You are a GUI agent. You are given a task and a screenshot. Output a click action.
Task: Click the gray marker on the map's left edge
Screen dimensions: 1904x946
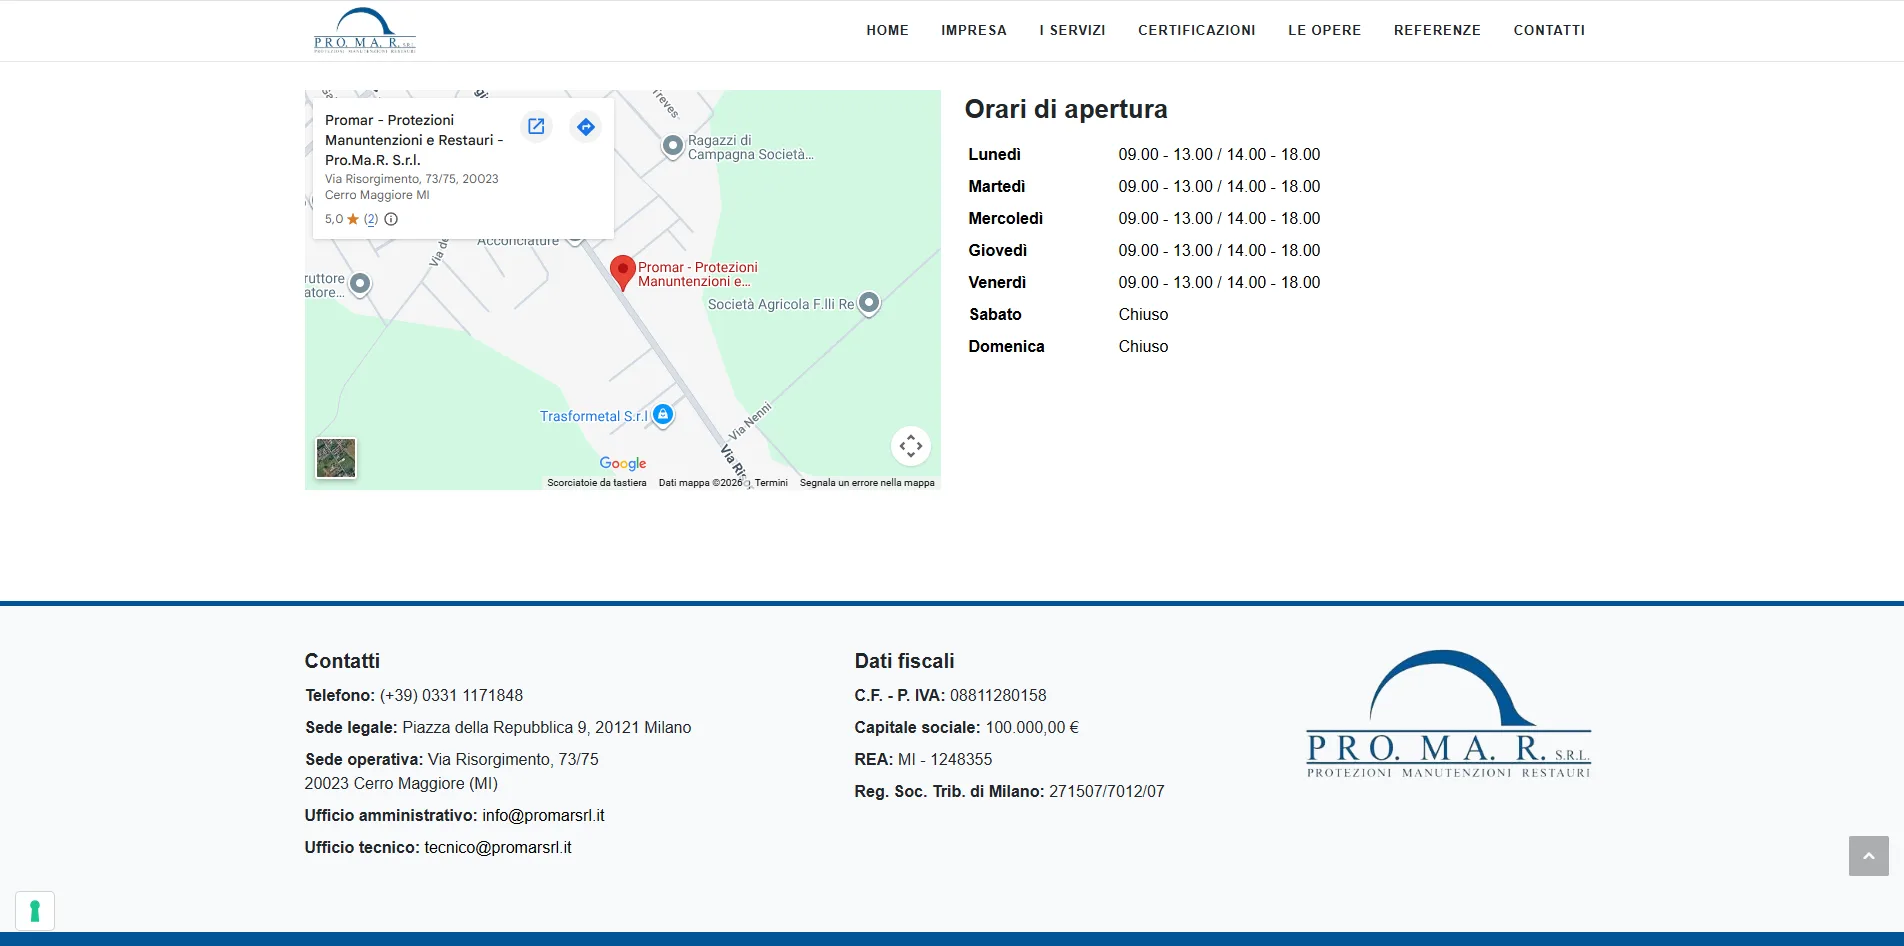pyautogui.click(x=360, y=285)
